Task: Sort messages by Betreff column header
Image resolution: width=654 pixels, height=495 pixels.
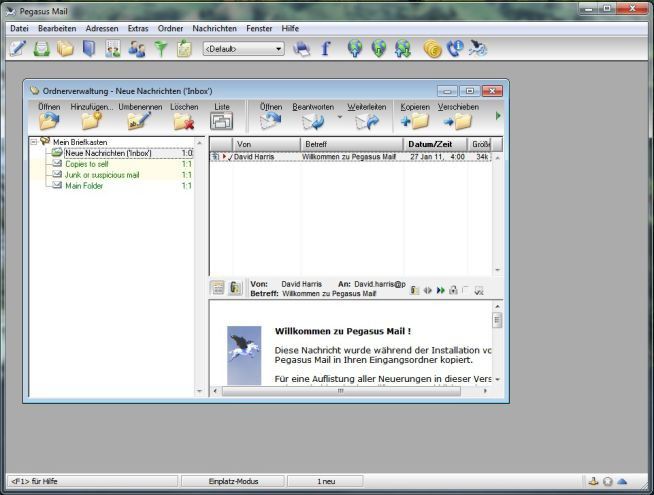Action: [x=352, y=144]
